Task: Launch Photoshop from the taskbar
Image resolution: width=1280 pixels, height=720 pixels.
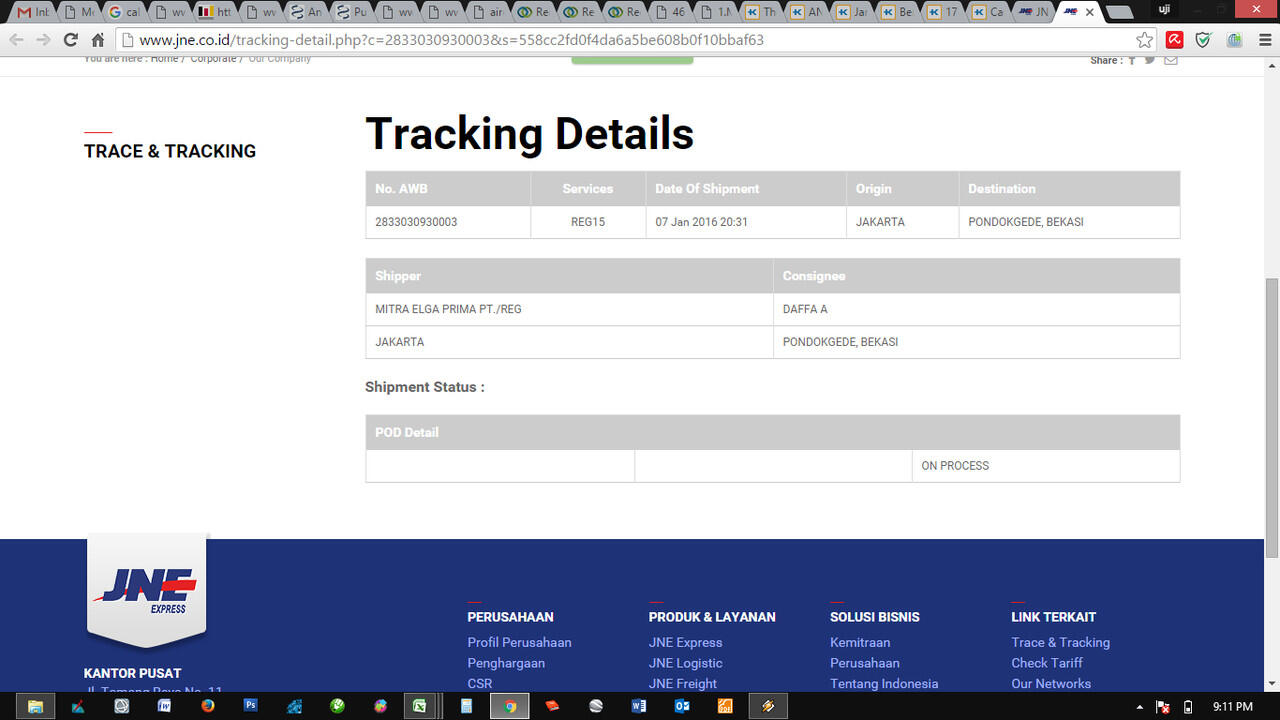Action: pos(251,706)
